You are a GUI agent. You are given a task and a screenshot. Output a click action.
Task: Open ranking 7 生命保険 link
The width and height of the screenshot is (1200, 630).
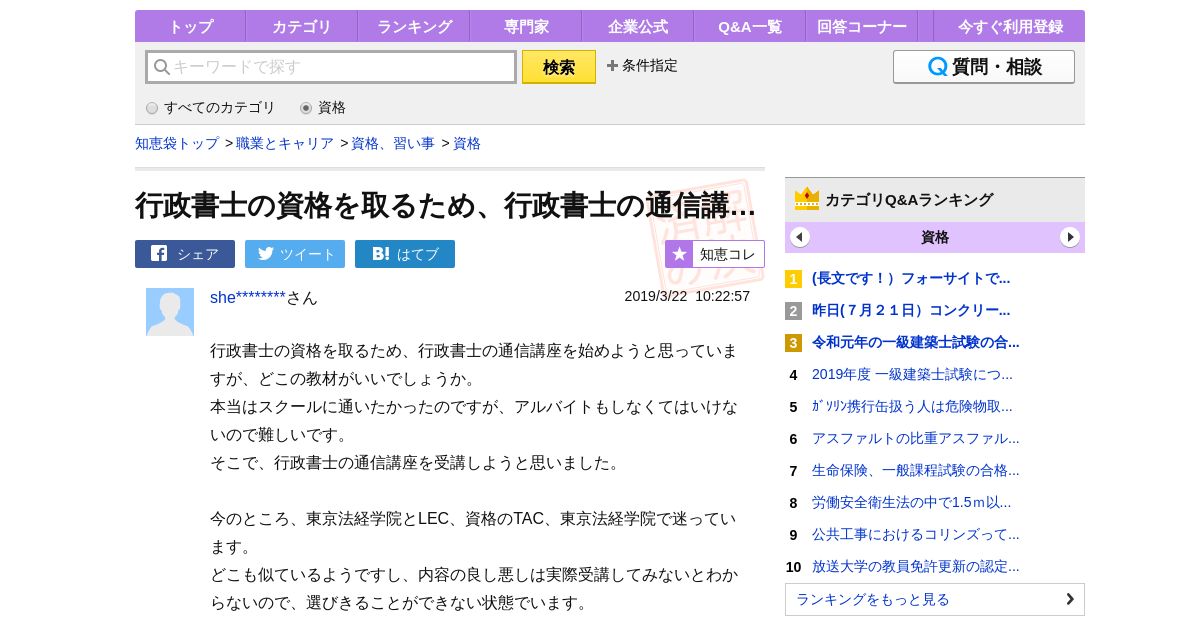click(916, 470)
